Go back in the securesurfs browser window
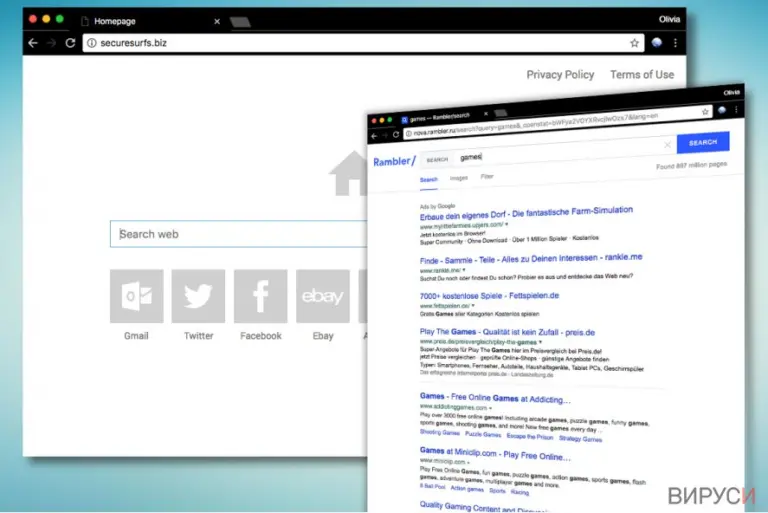 pyautogui.click(x=33, y=43)
